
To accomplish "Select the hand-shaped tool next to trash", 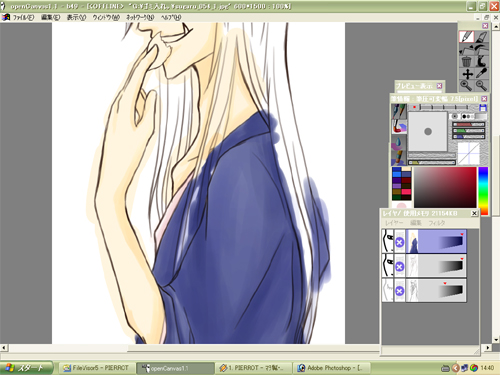I will point(481,61).
